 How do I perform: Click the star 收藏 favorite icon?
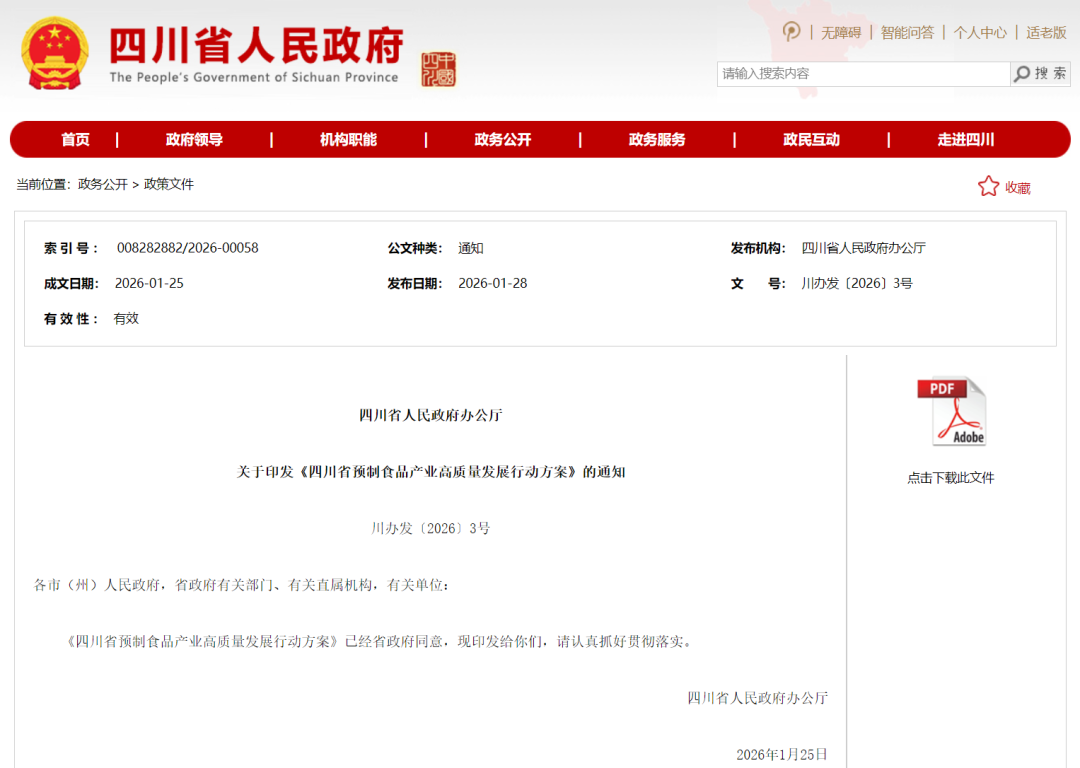[988, 186]
